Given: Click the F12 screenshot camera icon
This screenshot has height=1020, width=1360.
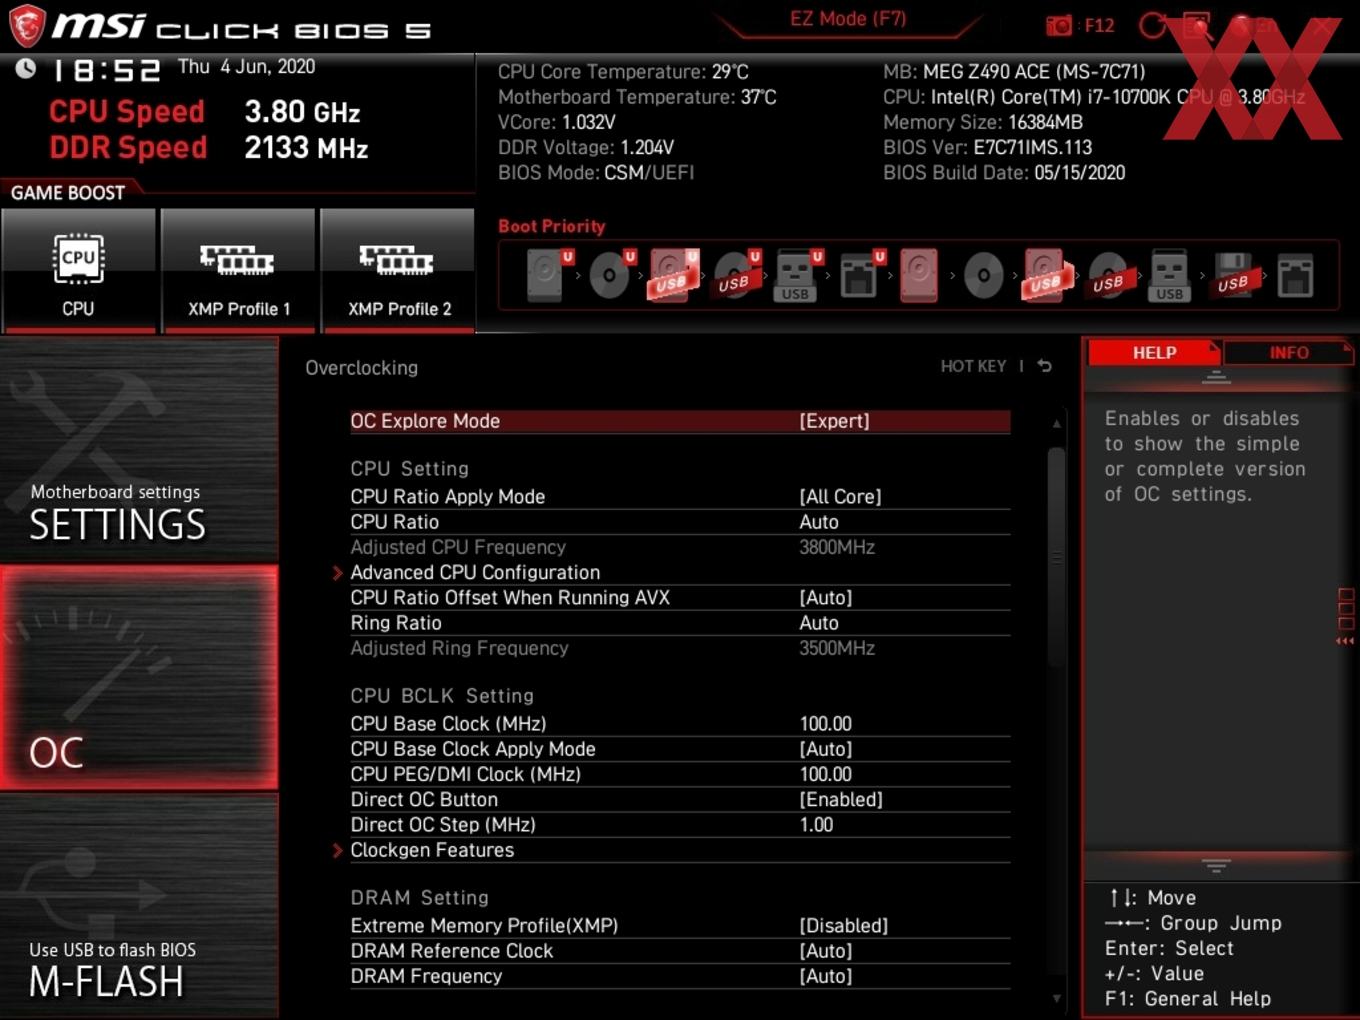Looking at the screenshot, I should coord(1059,26).
